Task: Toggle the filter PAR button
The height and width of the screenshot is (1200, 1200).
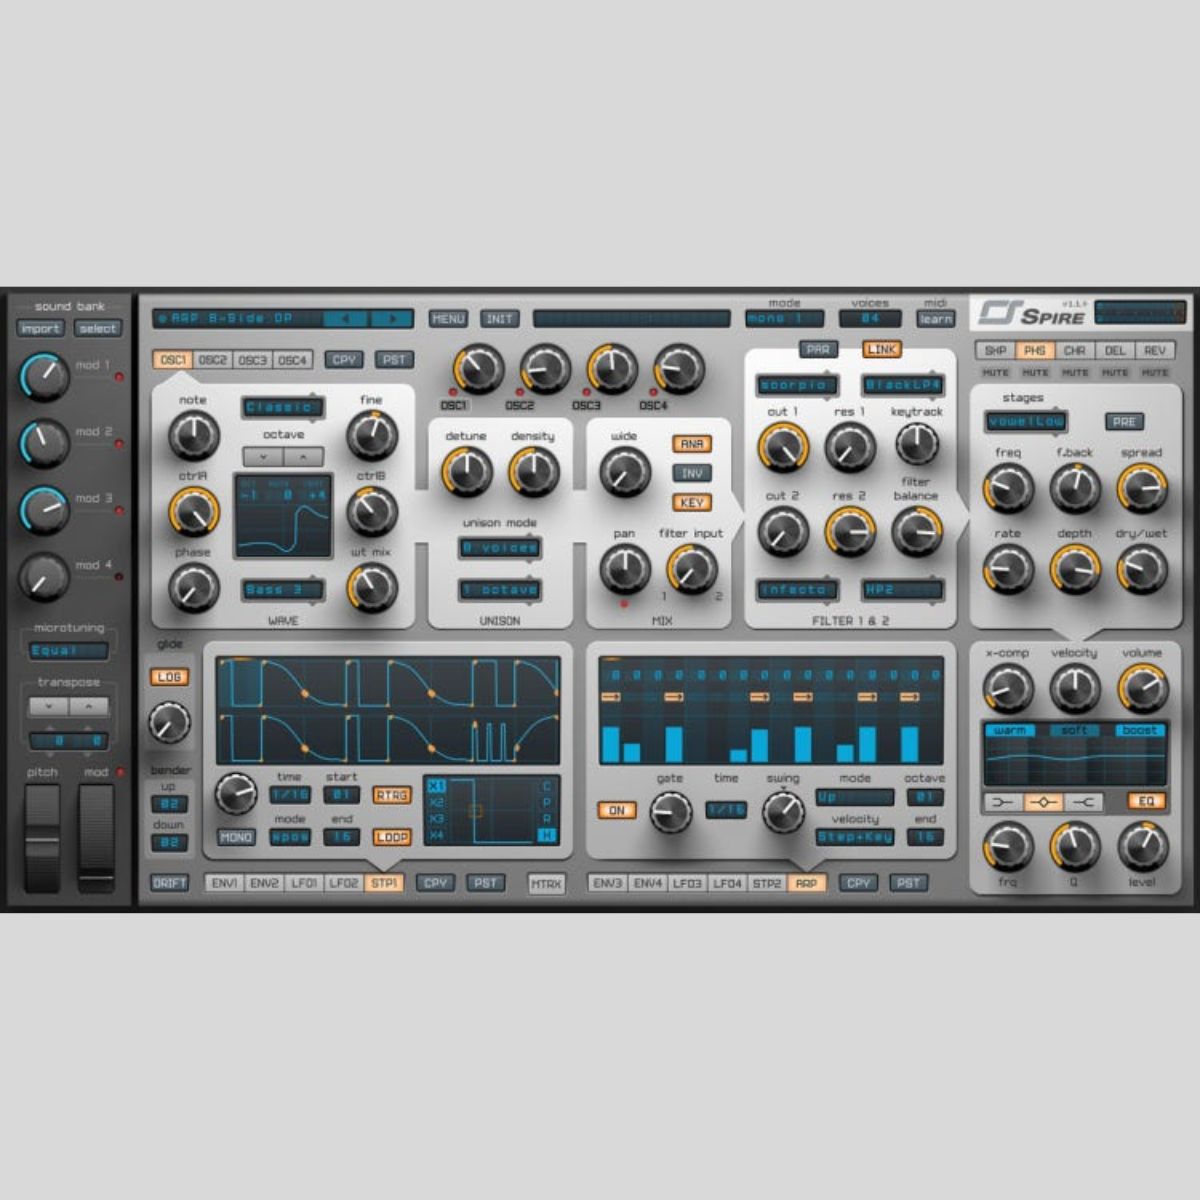Action: tap(818, 349)
